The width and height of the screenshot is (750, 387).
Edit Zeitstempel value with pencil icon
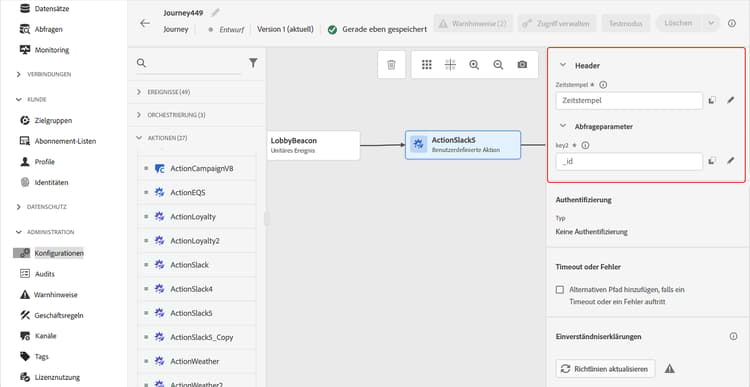730,100
